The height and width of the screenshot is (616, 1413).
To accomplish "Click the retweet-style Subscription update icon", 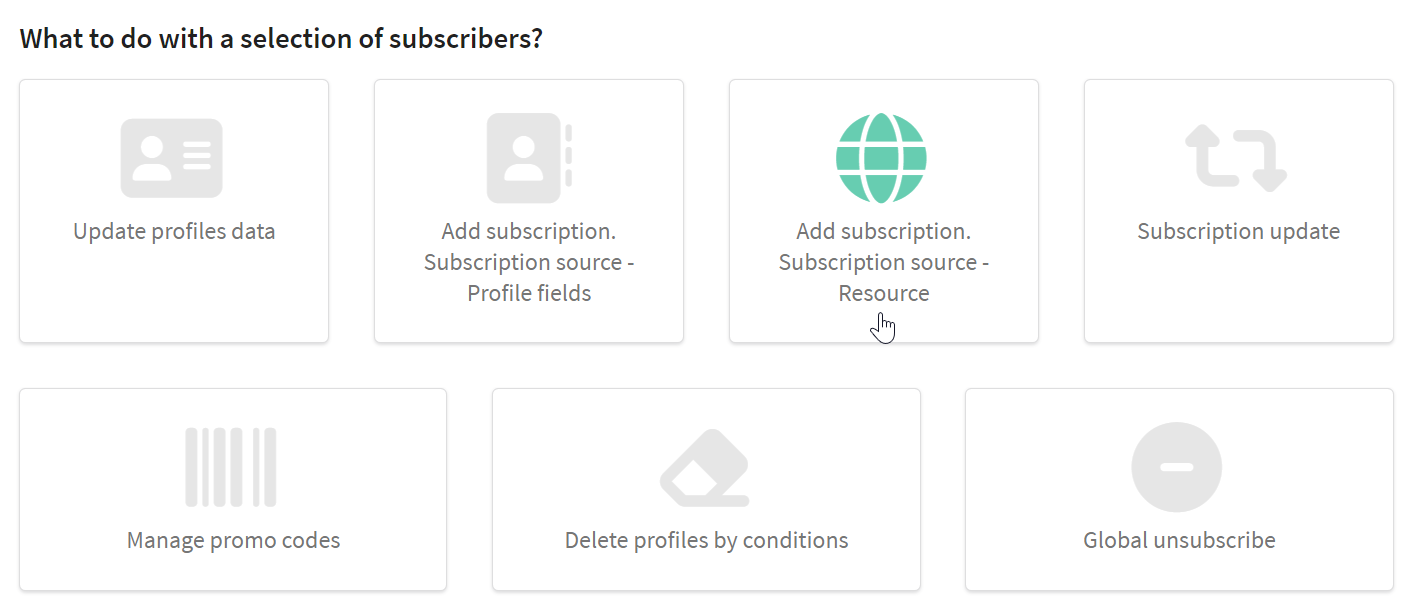I will coord(1236,158).
